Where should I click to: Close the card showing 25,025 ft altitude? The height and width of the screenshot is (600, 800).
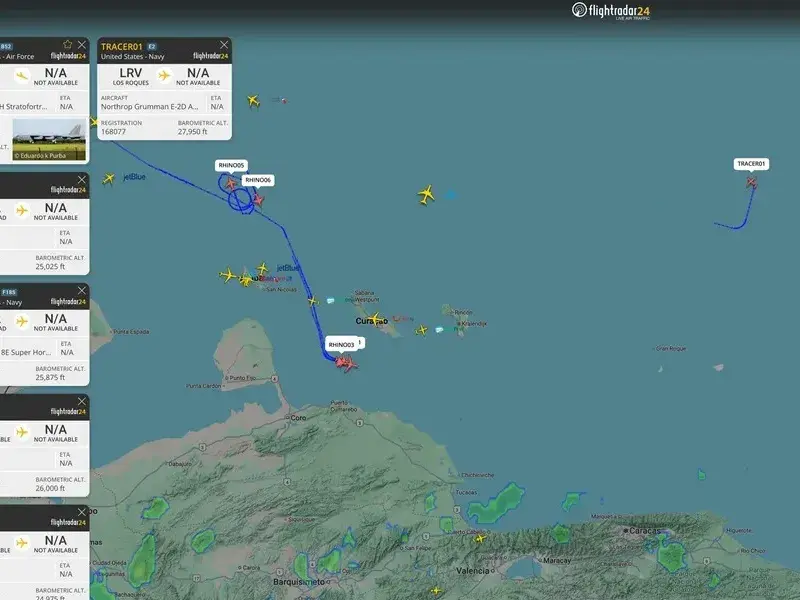tap(82, 180)
